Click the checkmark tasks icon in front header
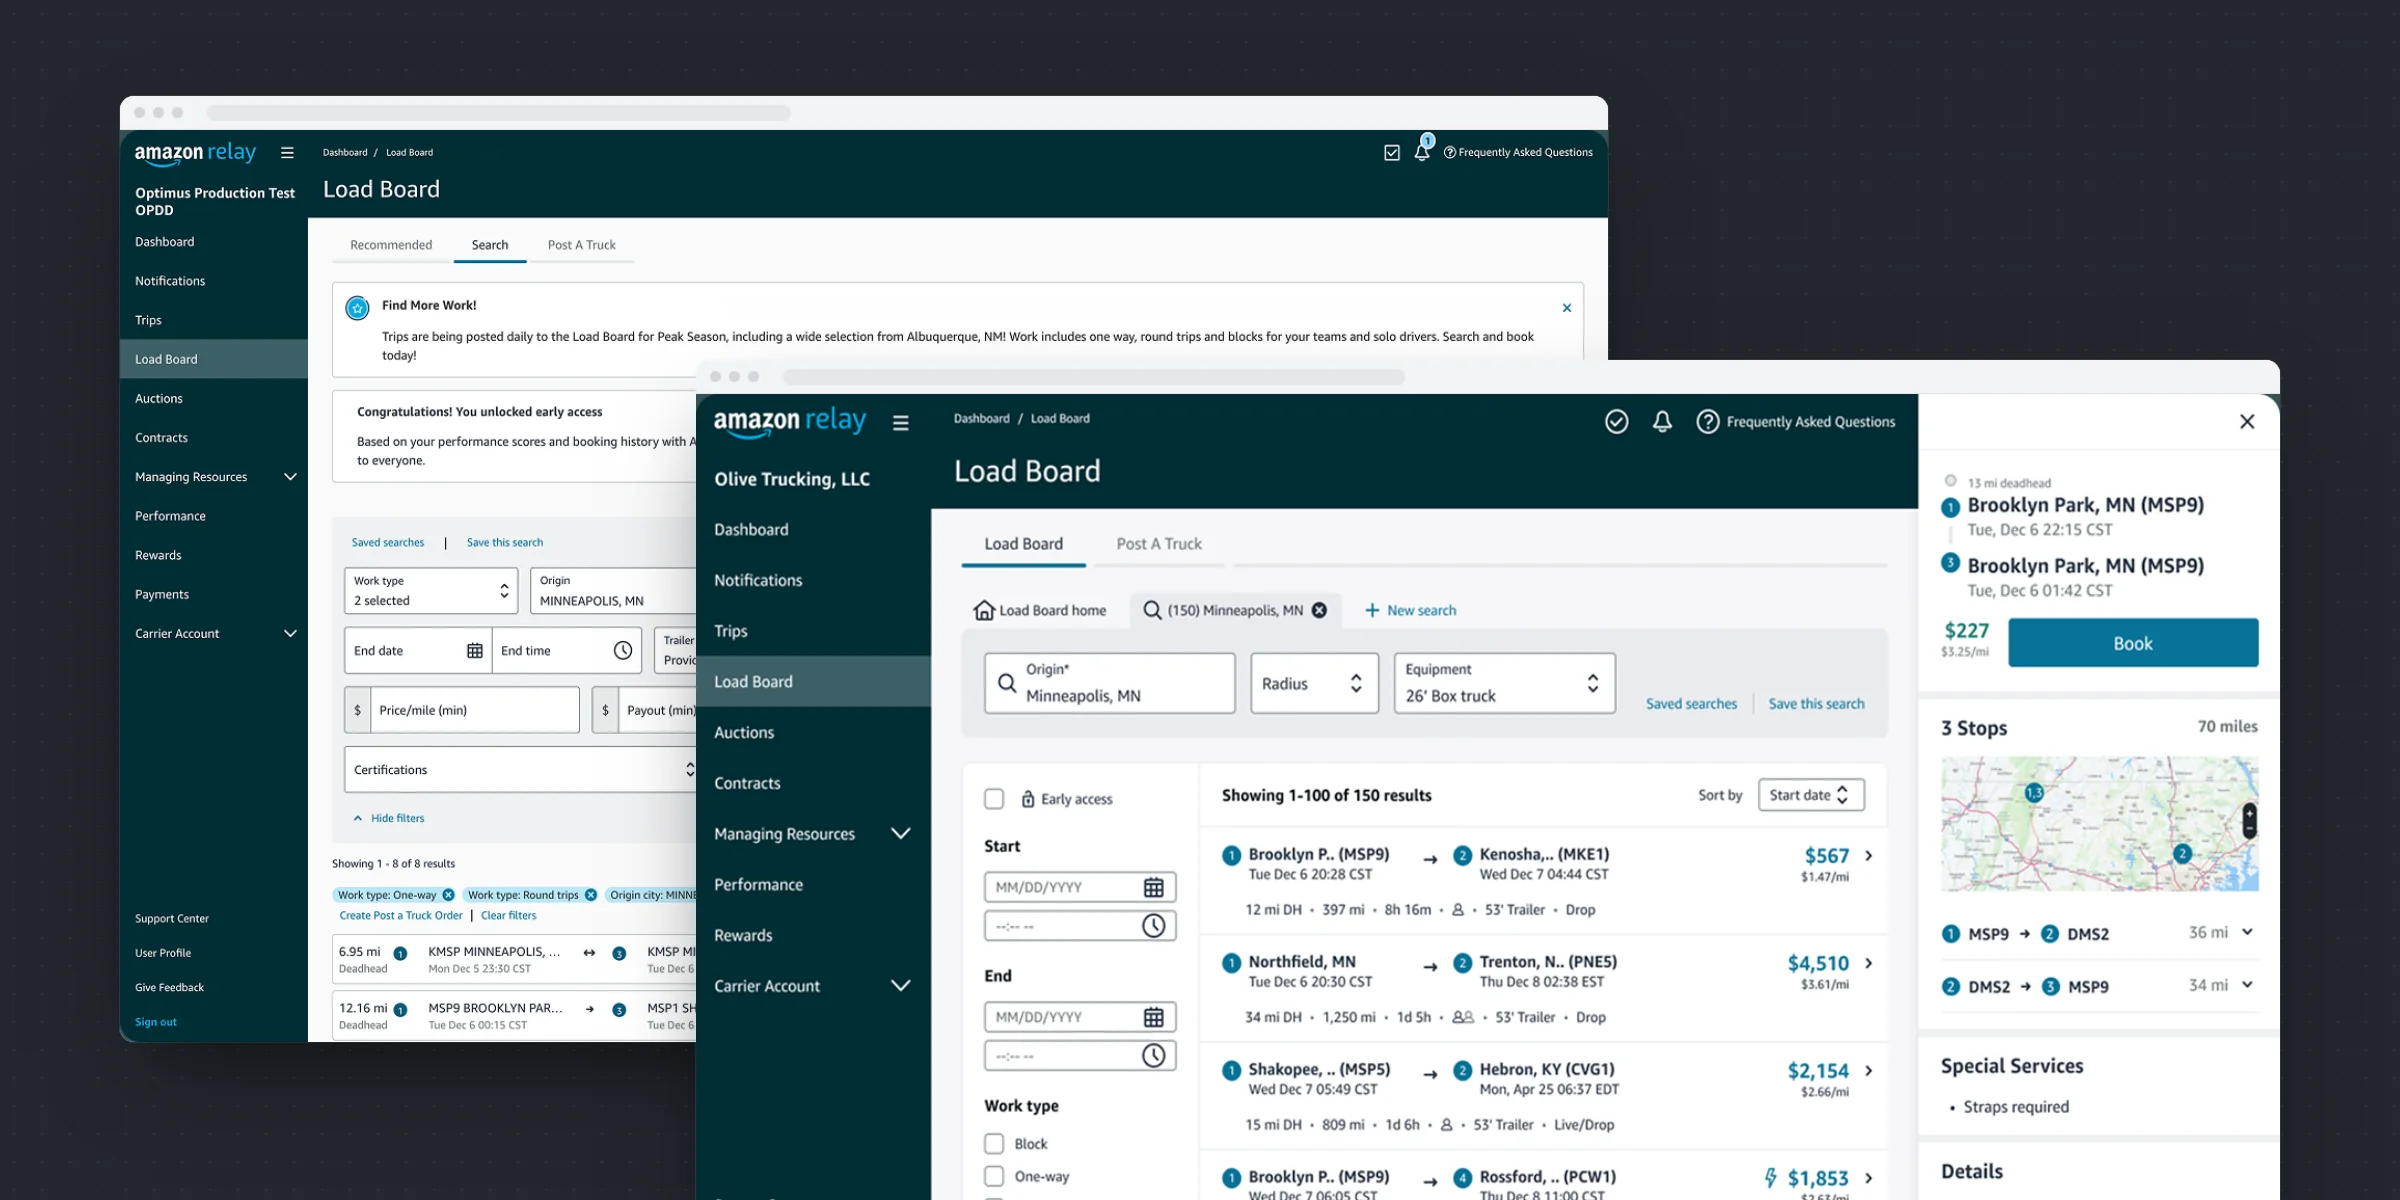2400x1200 pixels. 1616,422
